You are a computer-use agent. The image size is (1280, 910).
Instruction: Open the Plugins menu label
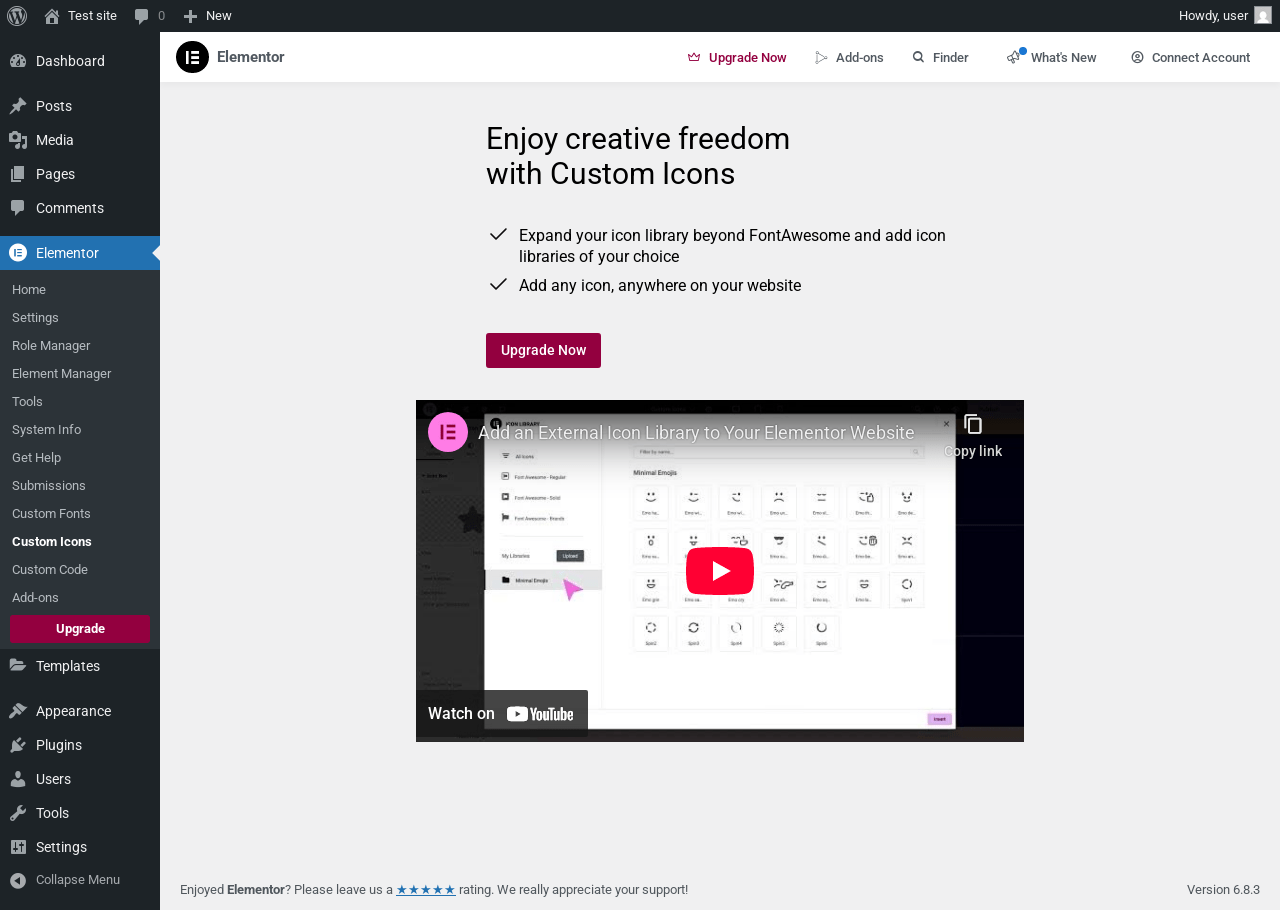59,745
